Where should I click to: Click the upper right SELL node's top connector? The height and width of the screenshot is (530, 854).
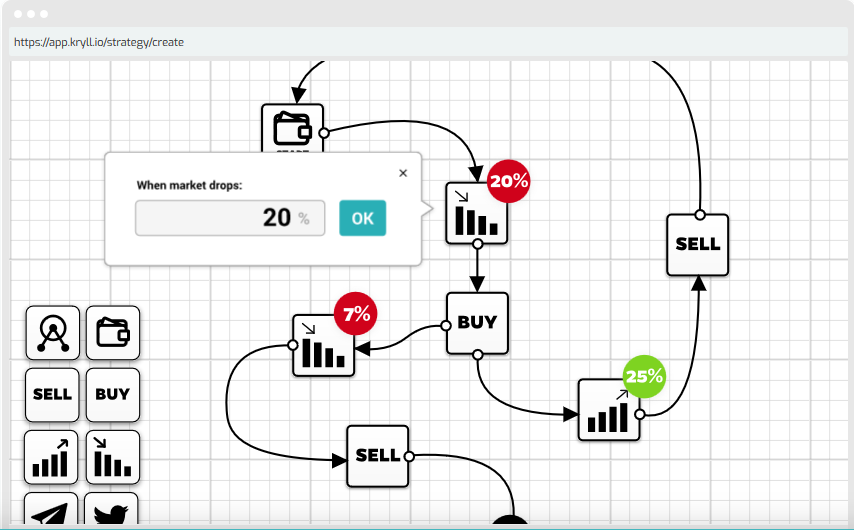[700, 215]
